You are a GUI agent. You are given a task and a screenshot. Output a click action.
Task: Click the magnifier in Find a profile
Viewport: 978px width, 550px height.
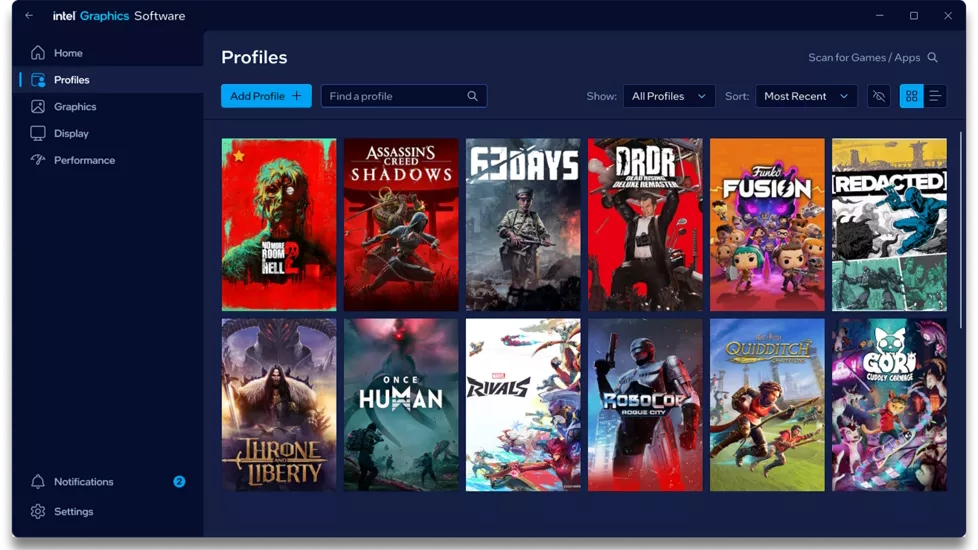tap(472, 96)
